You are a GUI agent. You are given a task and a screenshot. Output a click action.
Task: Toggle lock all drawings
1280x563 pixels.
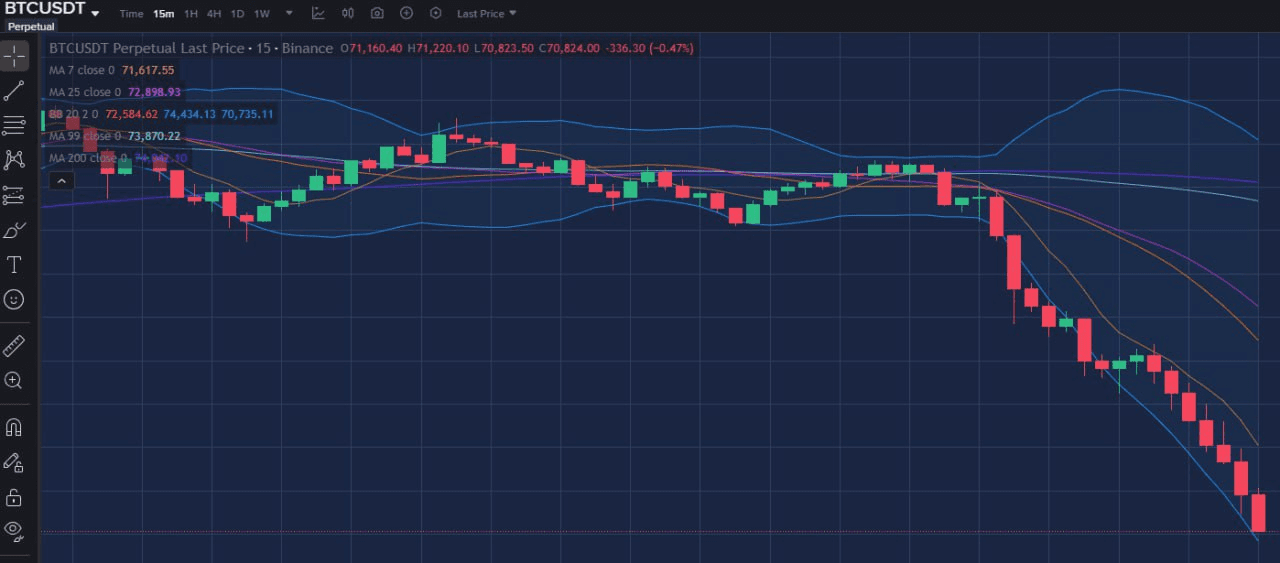click(14, 497)
